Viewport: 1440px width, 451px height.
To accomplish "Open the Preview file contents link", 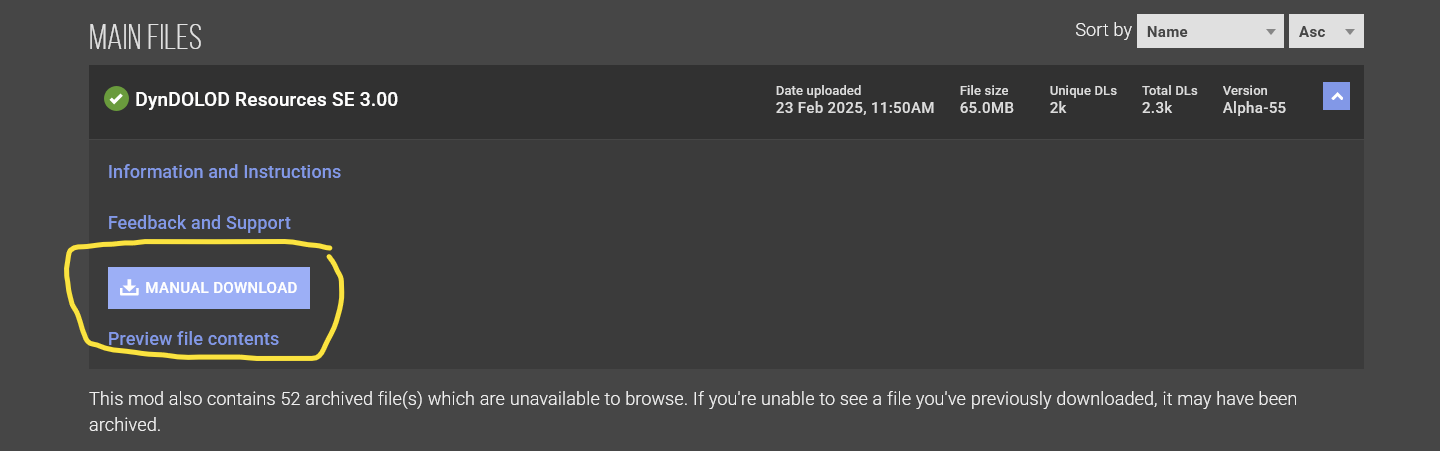I will pyautogui.click(x=193, y=339).
